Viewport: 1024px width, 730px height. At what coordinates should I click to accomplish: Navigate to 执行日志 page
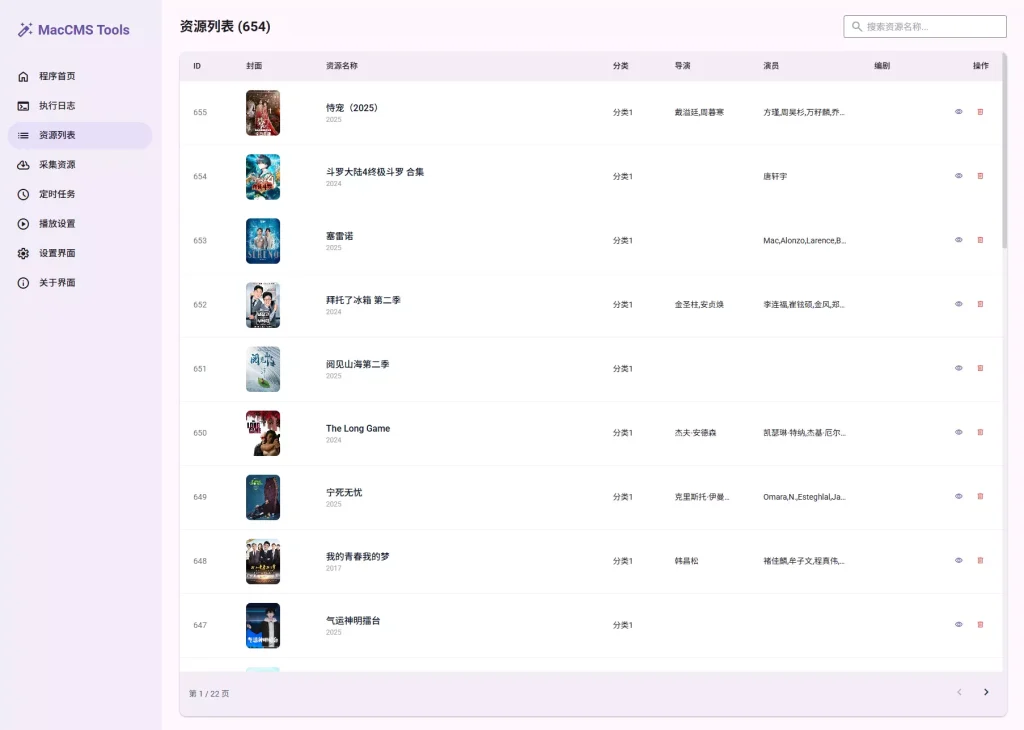click(x=57, y=106)
